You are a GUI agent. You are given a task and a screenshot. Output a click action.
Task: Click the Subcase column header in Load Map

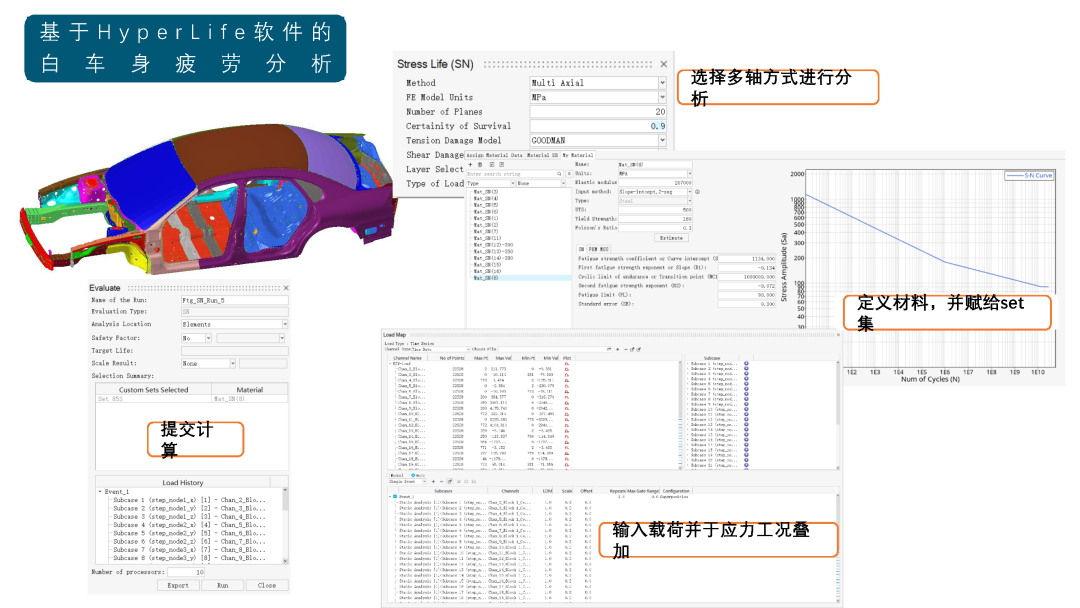coord(712,358)
